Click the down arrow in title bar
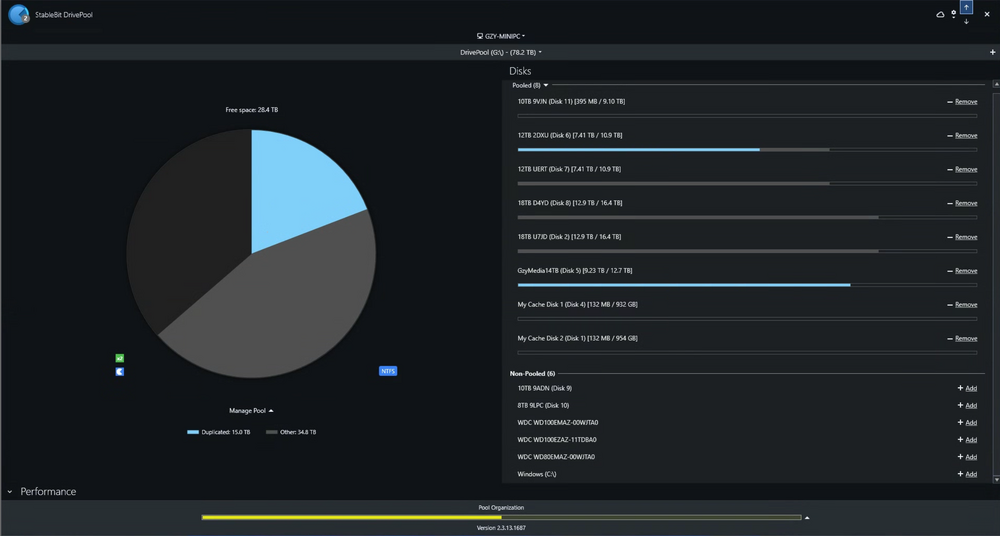Viewport: 1000px width, 536px height. [x=967, y=21]
